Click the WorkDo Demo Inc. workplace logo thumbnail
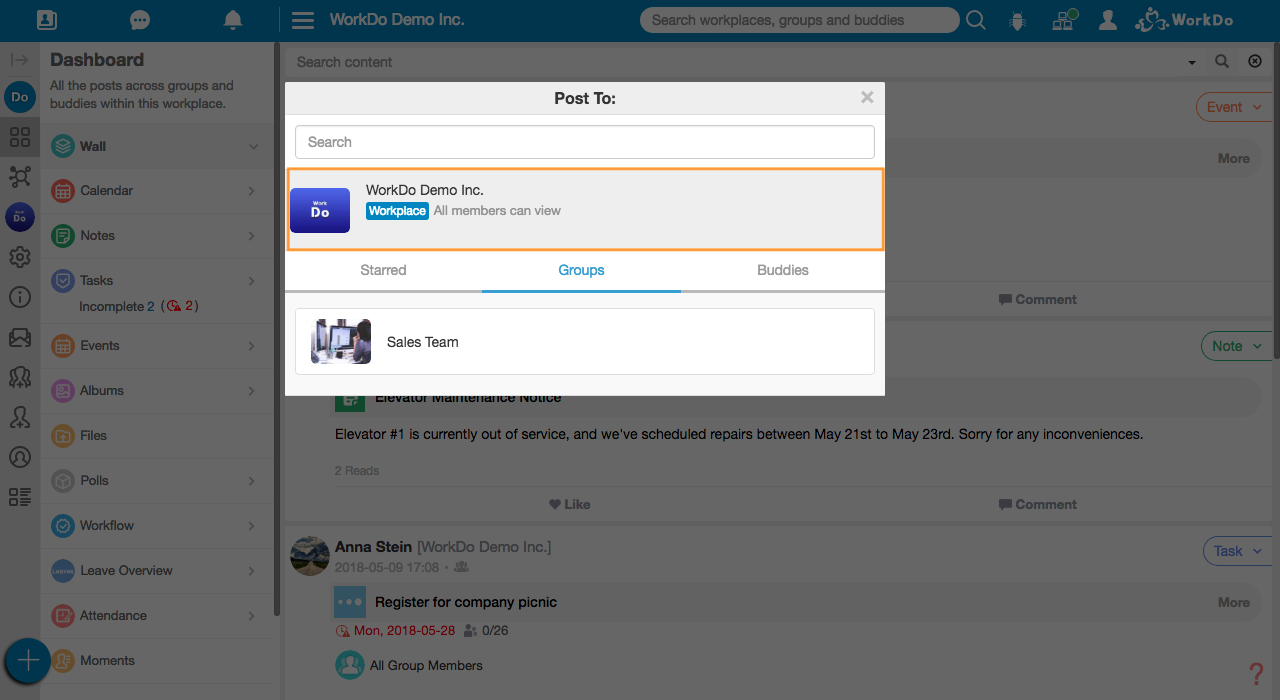Viewport: 1280px width, 700px height. (320, 210)
